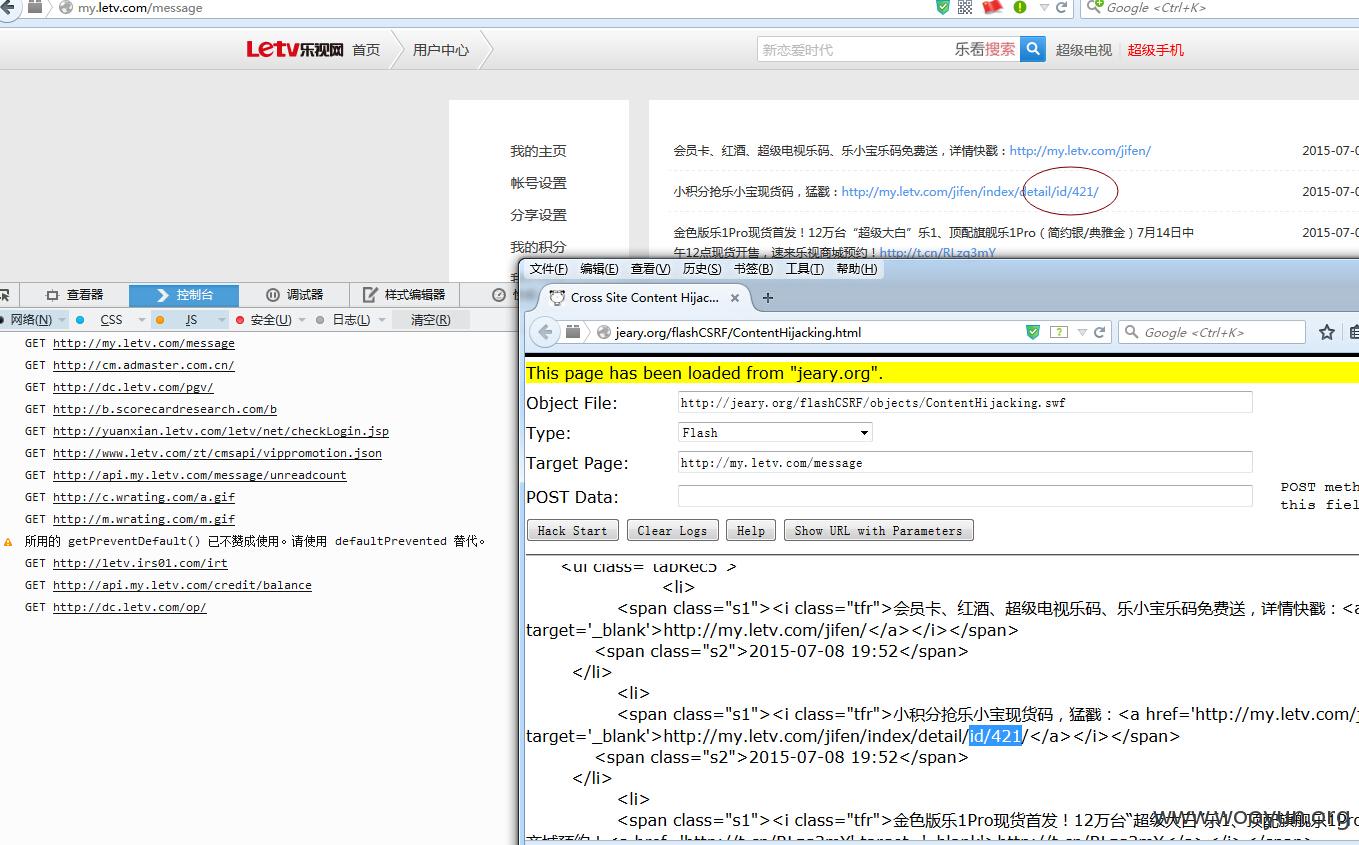
Task: Click the empty POST Data field
Action: [965, 496]
